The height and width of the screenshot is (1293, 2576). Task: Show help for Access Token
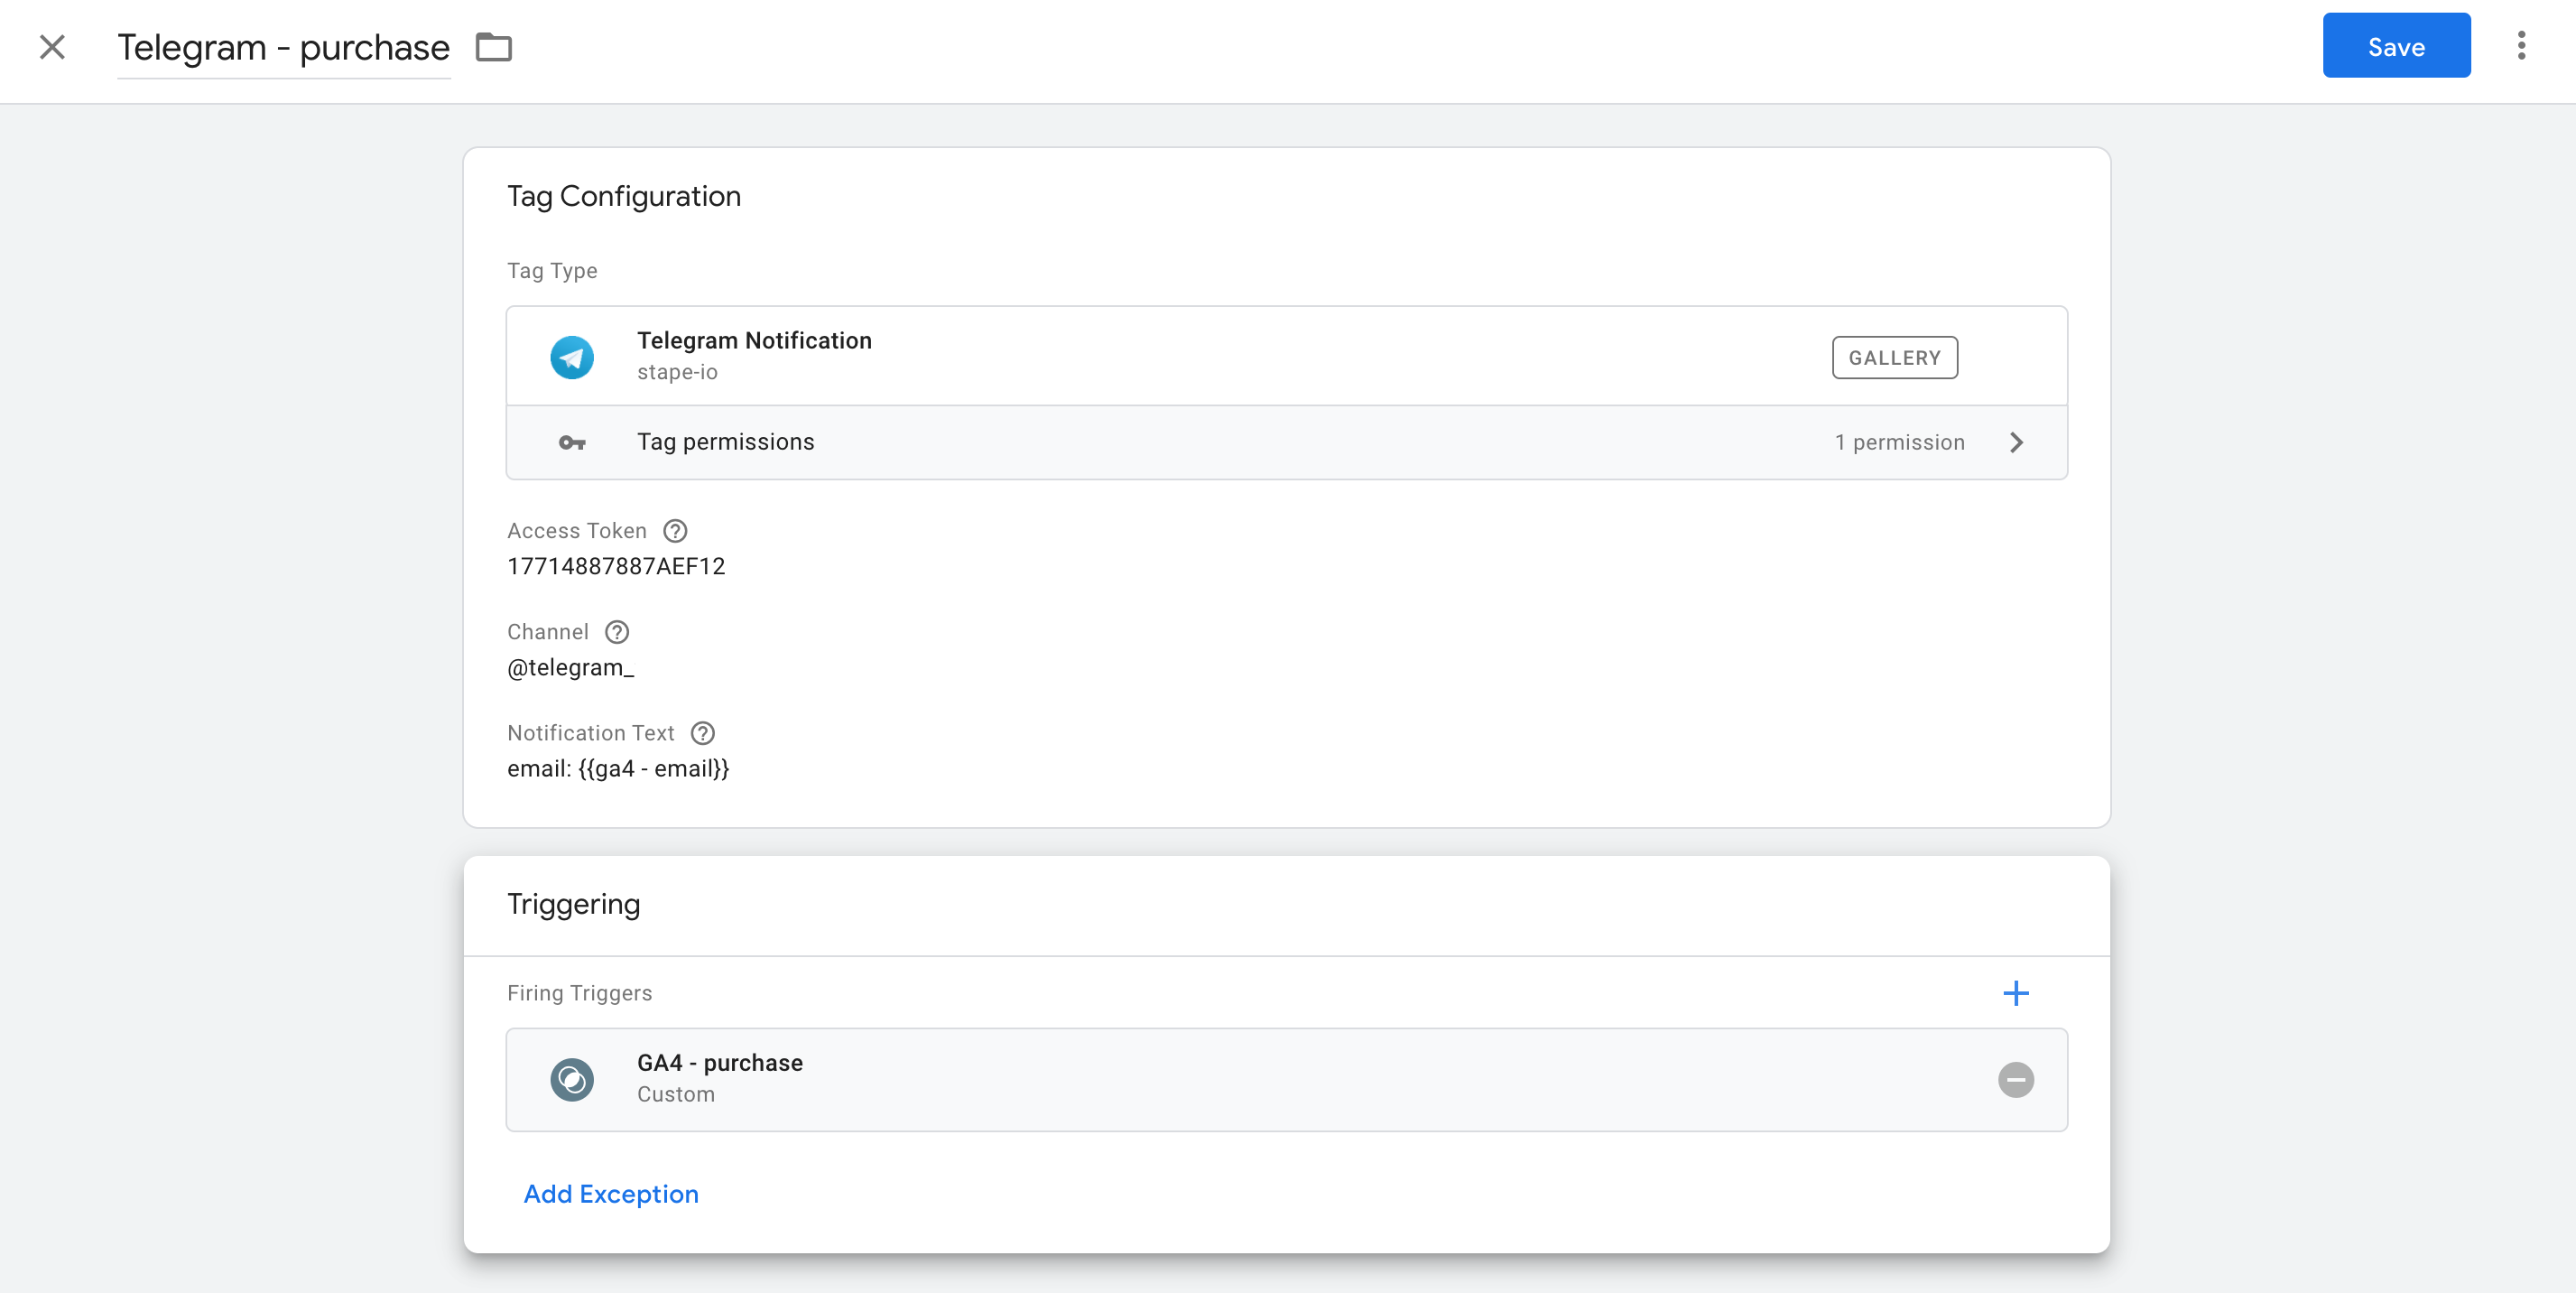(675, 531)
